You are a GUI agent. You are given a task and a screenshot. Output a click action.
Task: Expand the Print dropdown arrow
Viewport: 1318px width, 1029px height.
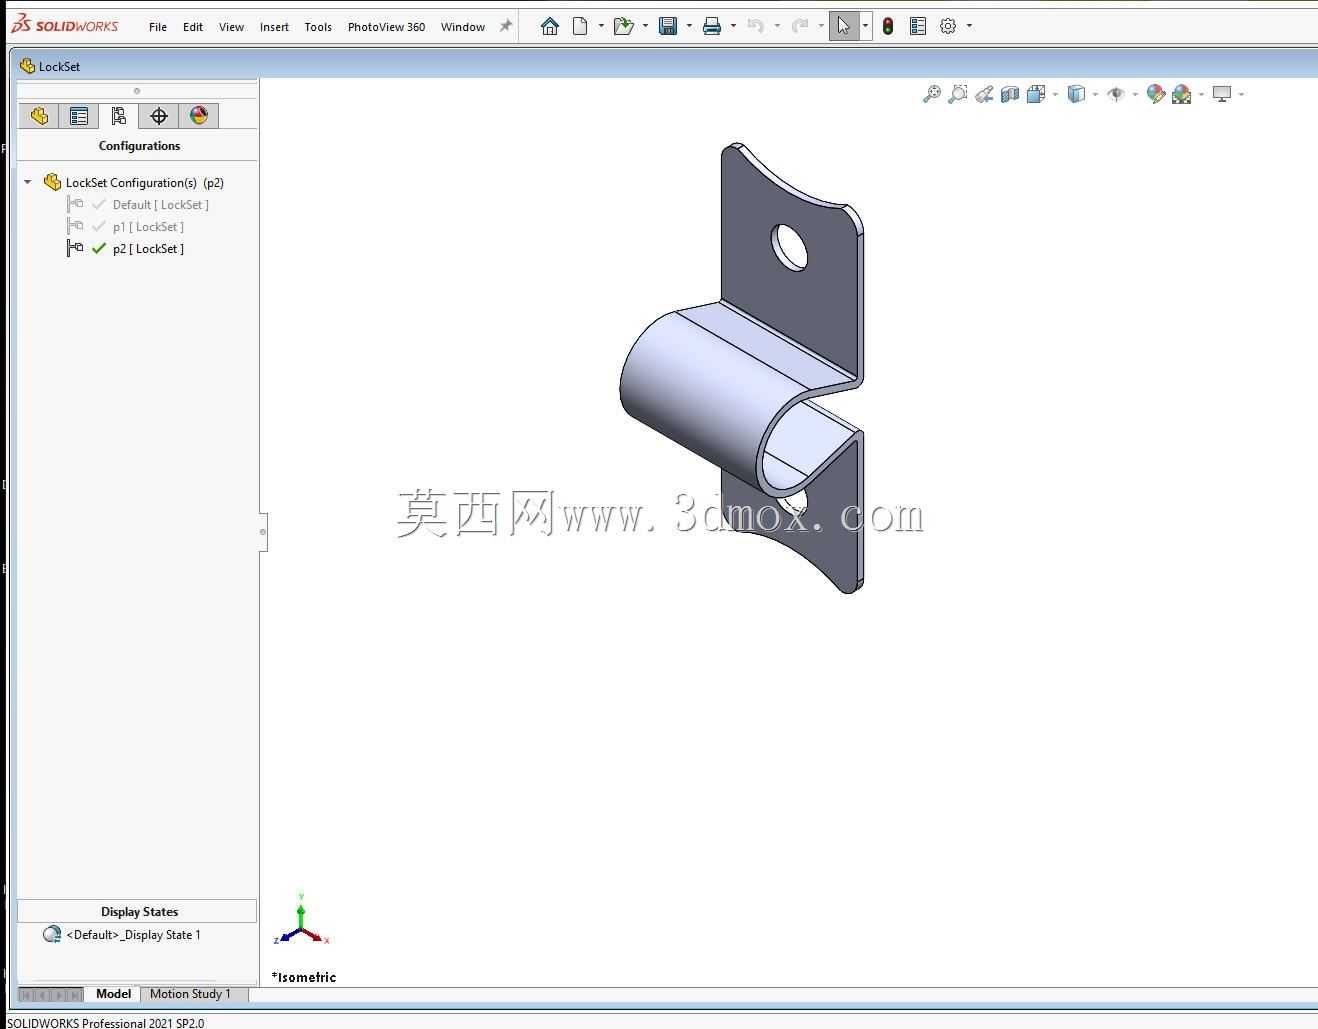[x=733, y=26]
